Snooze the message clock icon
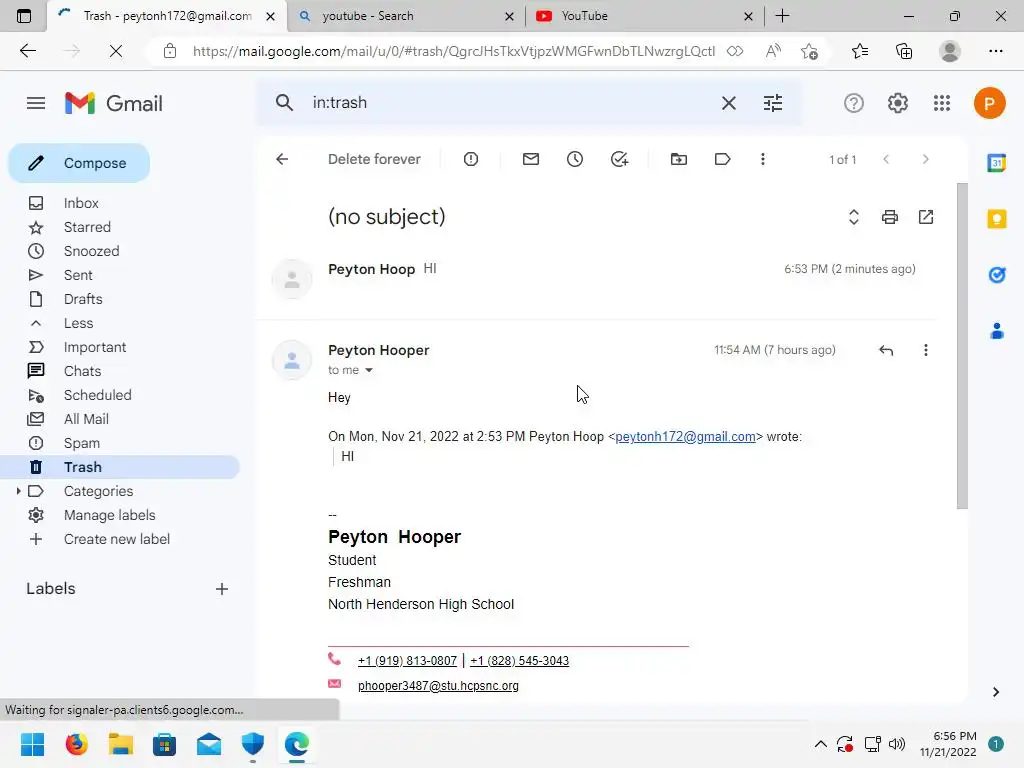The width and height of the screenshot is (1024, 768). [x=575, y=159]
